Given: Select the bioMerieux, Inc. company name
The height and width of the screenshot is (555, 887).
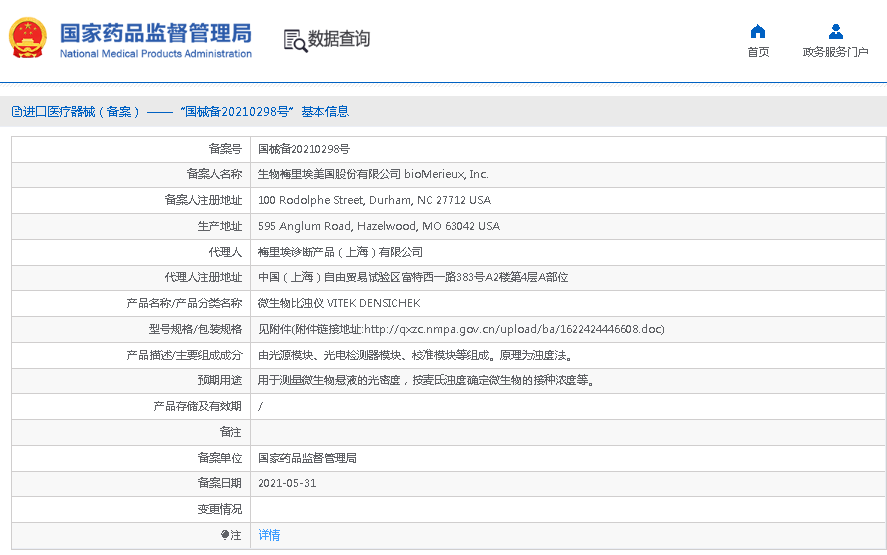Looking at the screenshot, I should coord(446,174).
